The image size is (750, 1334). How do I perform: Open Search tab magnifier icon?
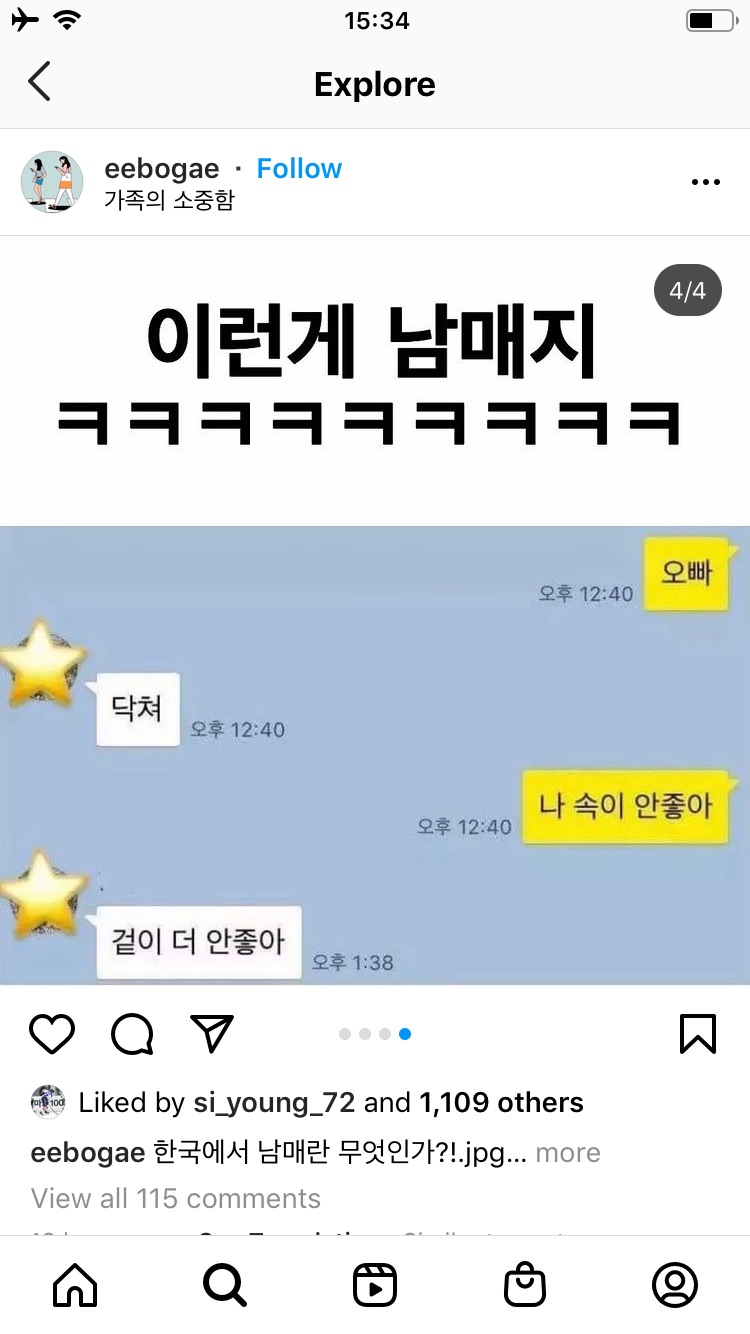(225, 1285)
